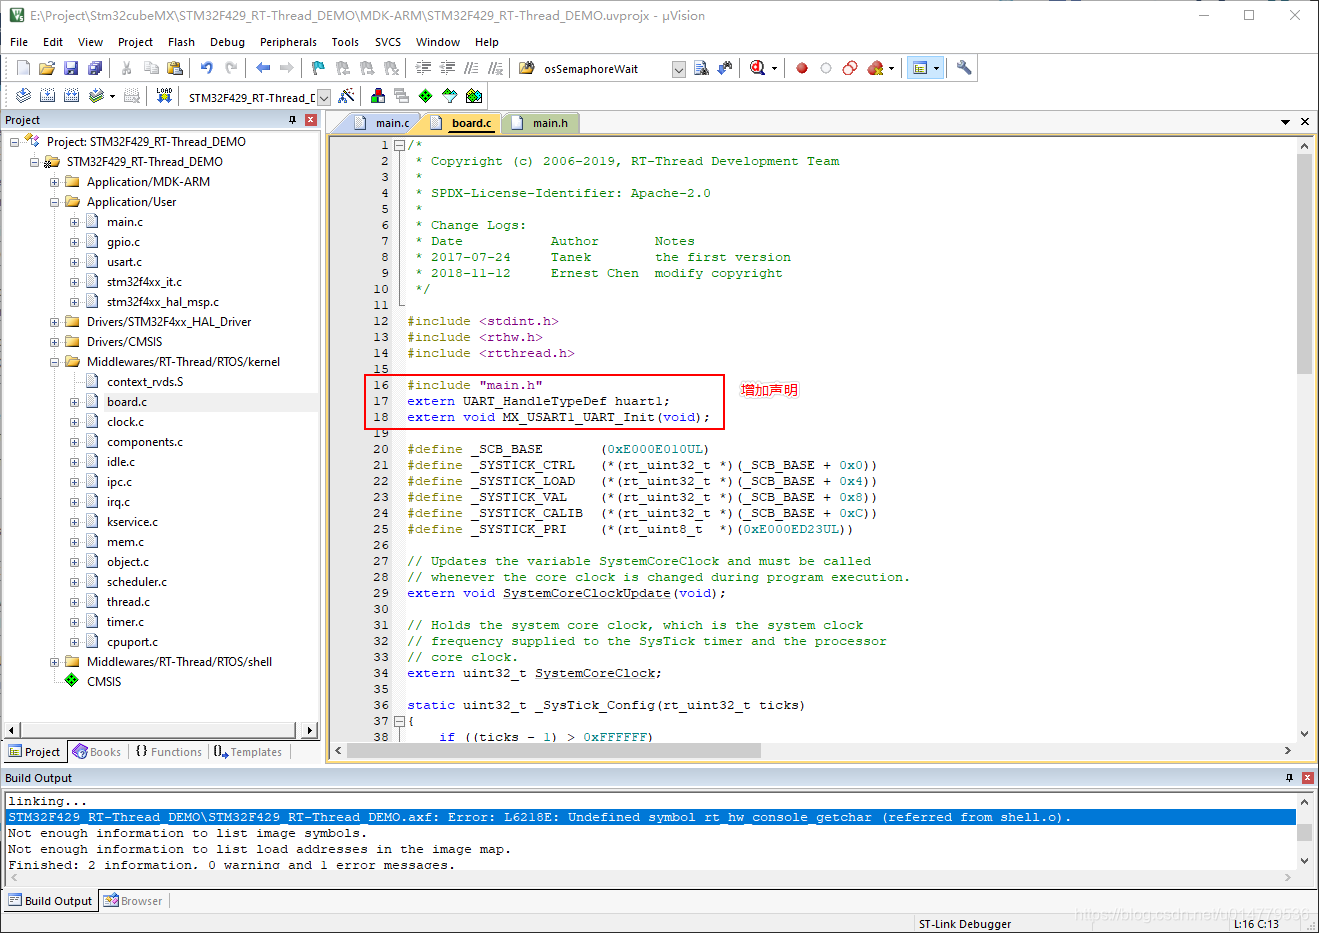Start debug session magnifier icon
Screen dimensions: 1319x933
click(x=757, y=68)
